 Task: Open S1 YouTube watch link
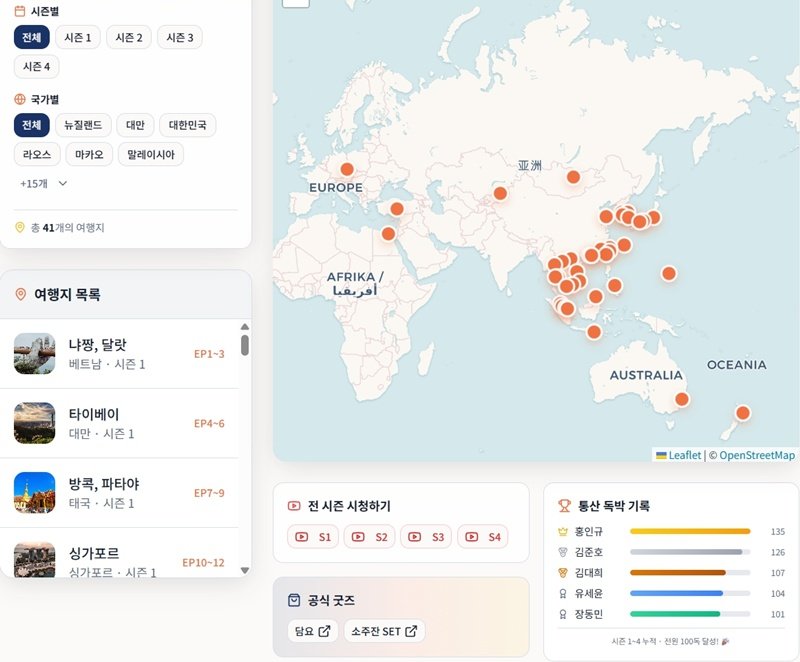pyautogui.click(x=313, y=537)
